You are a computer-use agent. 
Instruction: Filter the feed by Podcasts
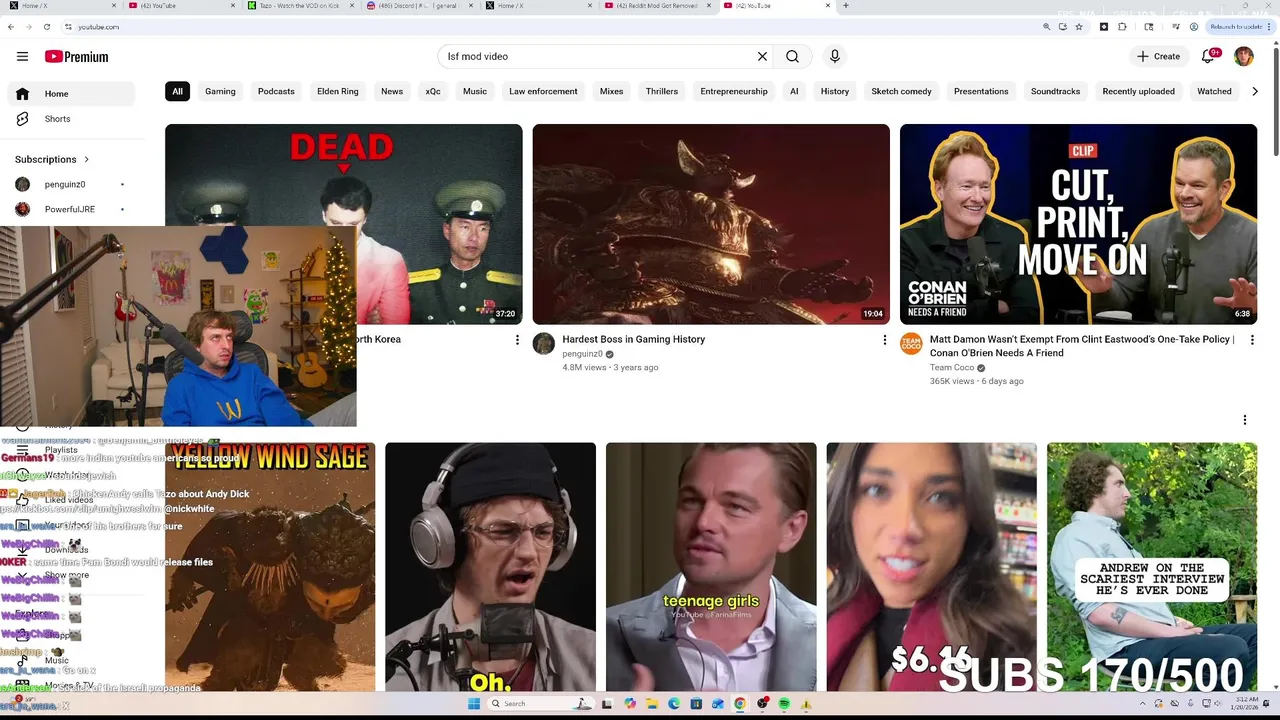click(276, 91)
